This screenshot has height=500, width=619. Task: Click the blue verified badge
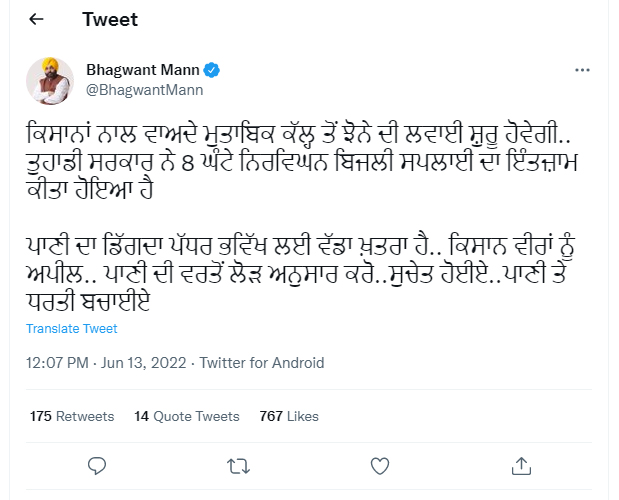213,71
